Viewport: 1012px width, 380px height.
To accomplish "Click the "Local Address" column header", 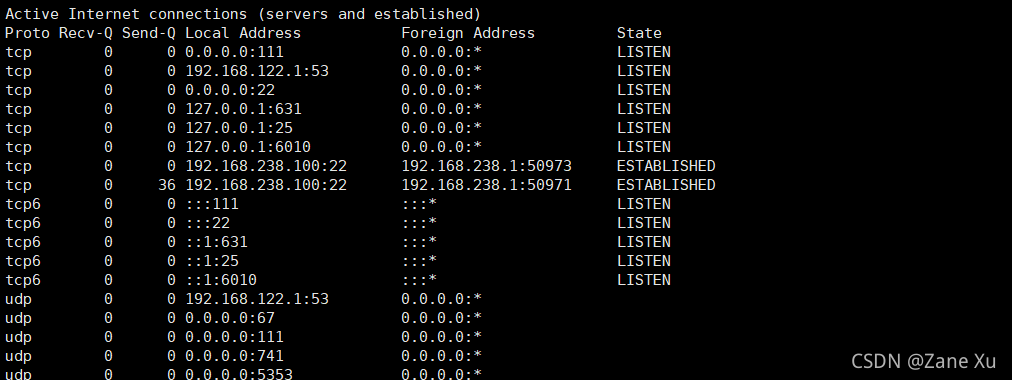I will pos(243,33).
